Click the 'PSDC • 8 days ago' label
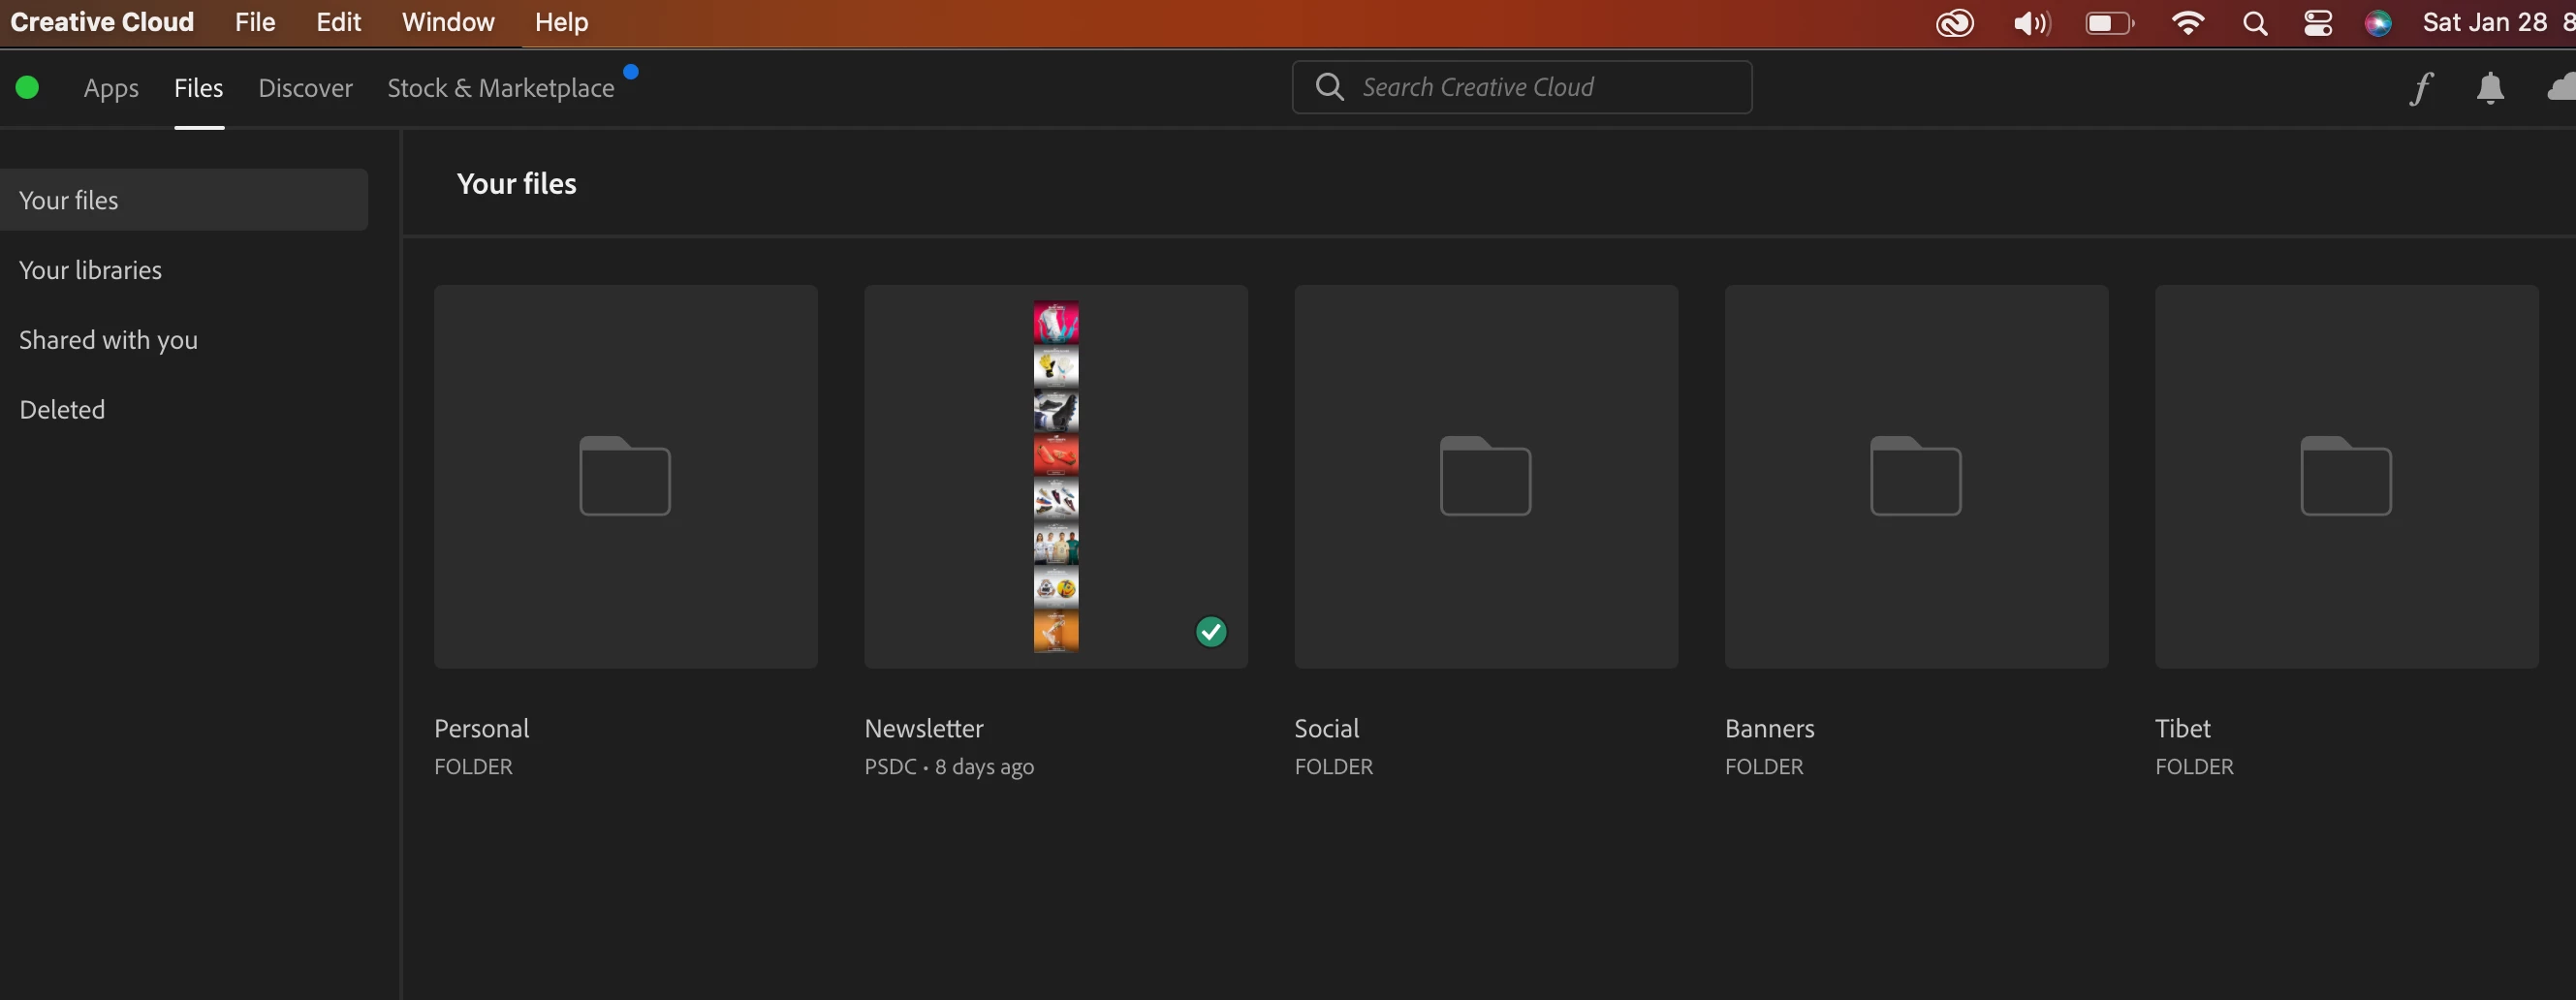Image resolution: width=2576 pixels, height=1000 pixels. coord(949,767)
